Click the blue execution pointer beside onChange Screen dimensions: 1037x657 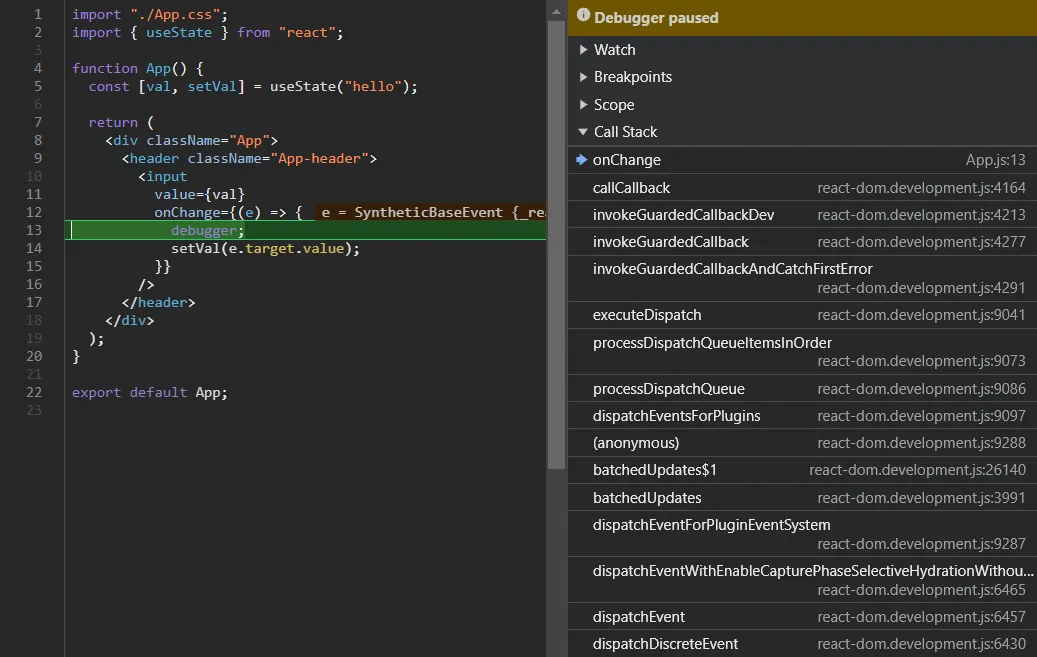point(581,159)
